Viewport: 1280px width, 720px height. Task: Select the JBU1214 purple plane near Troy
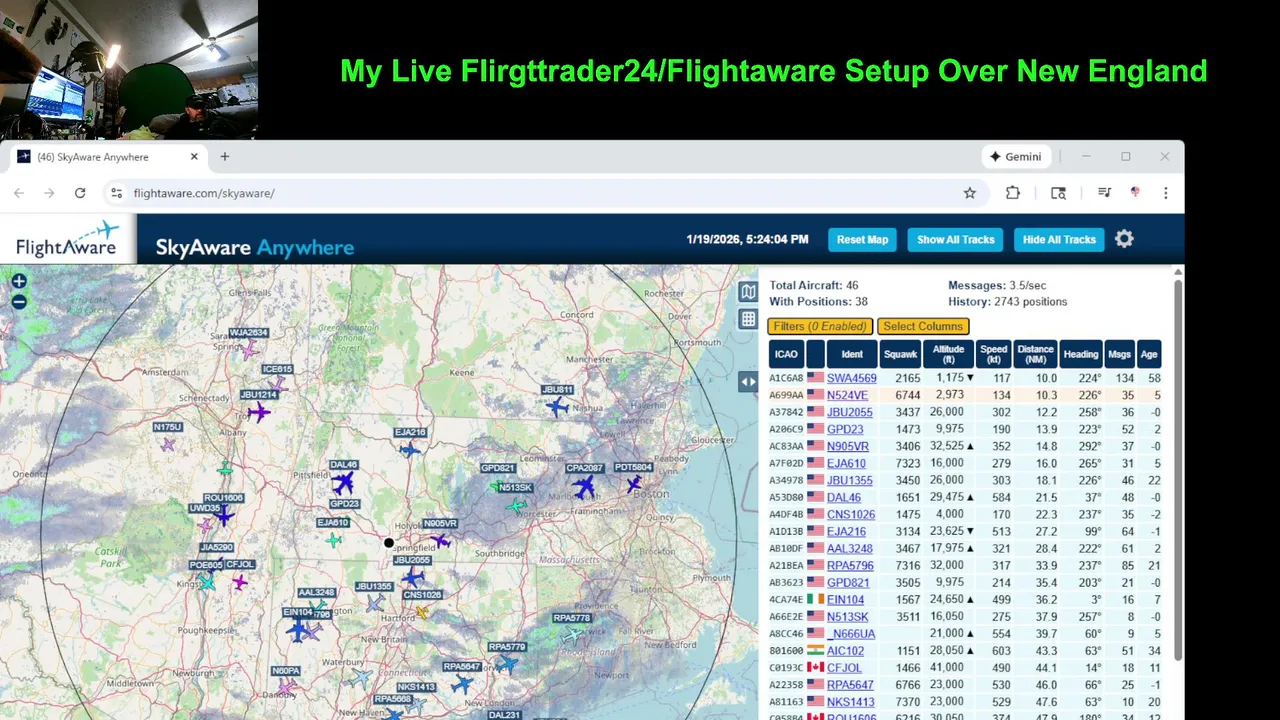coord(259,411)
